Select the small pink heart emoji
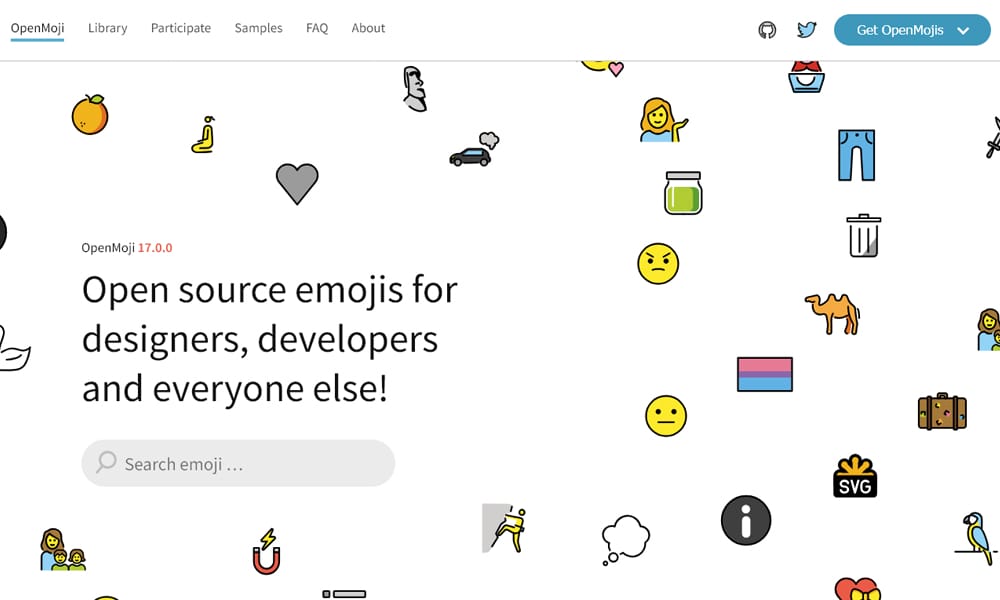Screen dimensions: 1000x600 click(615, 69)
